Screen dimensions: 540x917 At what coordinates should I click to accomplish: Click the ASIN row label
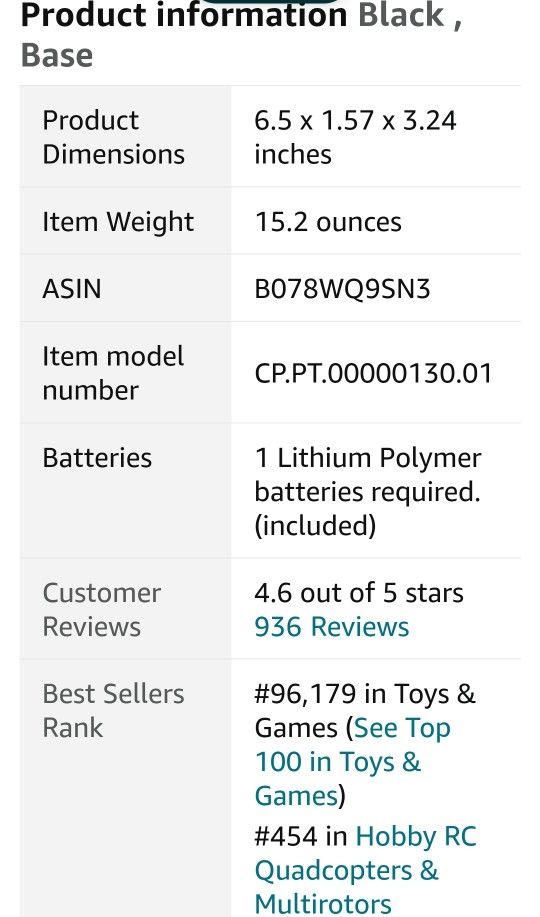[71, 289]
